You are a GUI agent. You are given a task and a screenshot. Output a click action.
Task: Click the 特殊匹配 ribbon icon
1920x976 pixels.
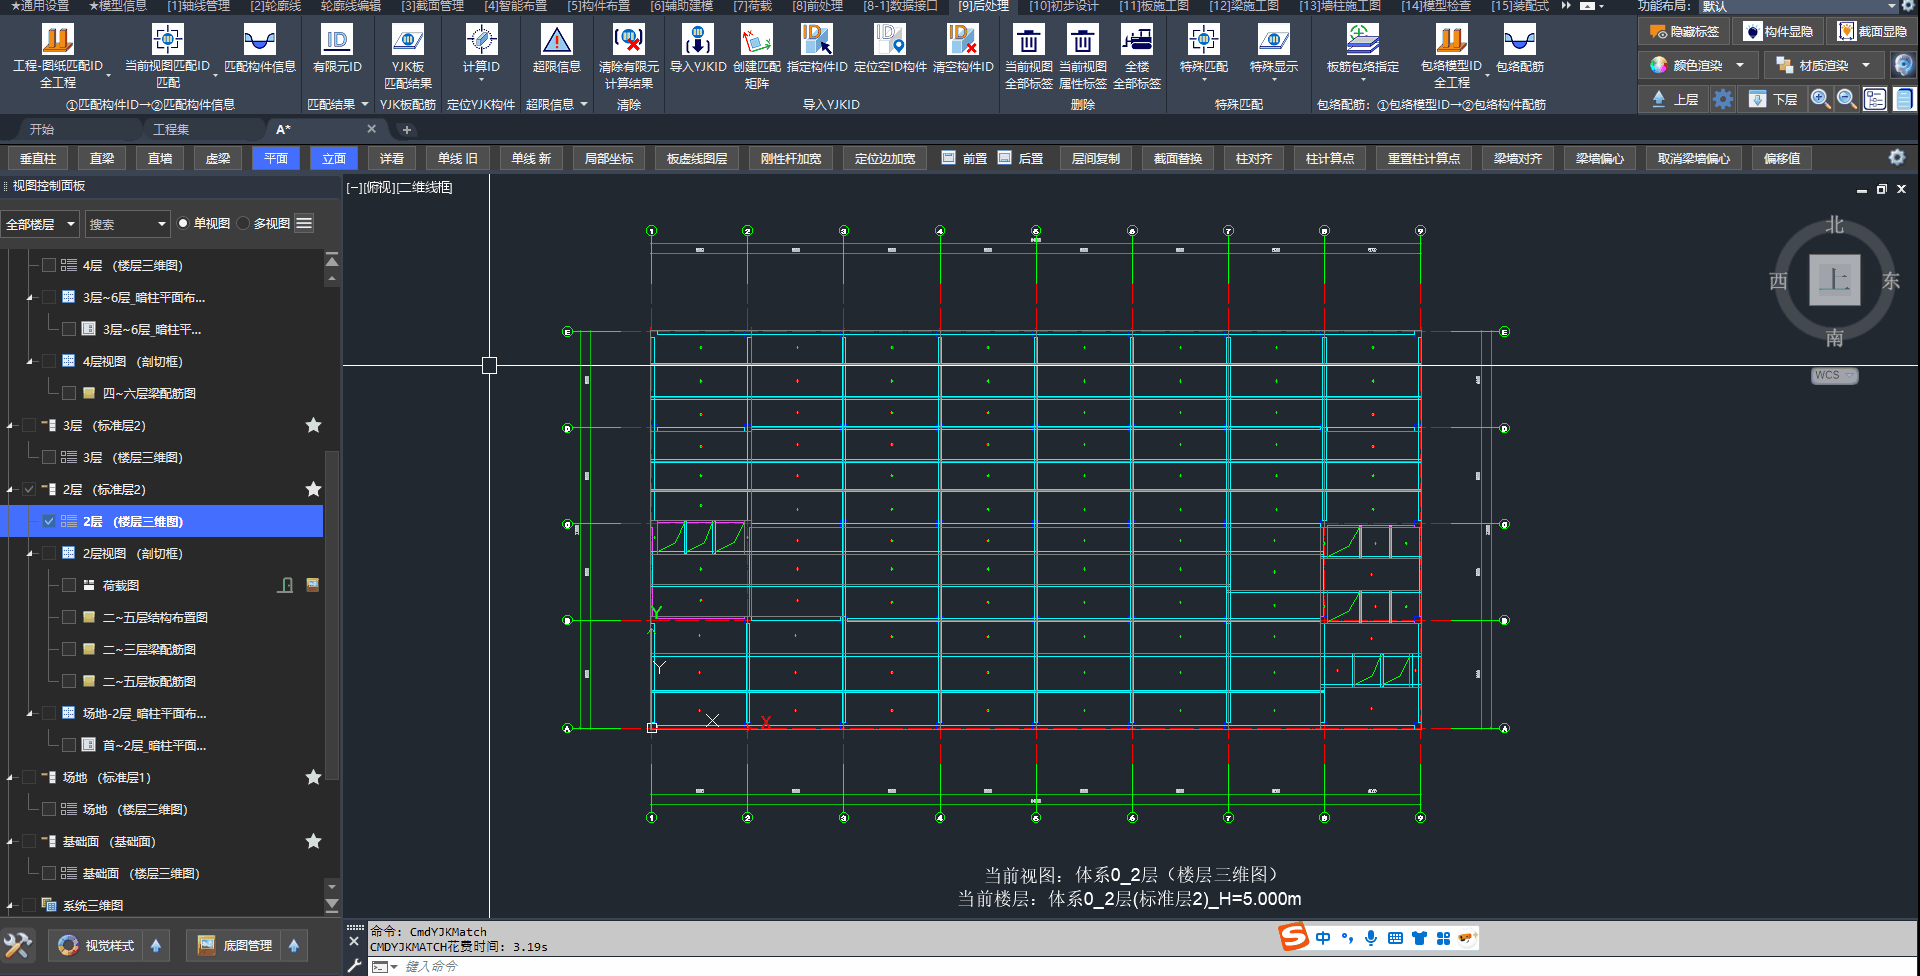[x=1203, y=41]
